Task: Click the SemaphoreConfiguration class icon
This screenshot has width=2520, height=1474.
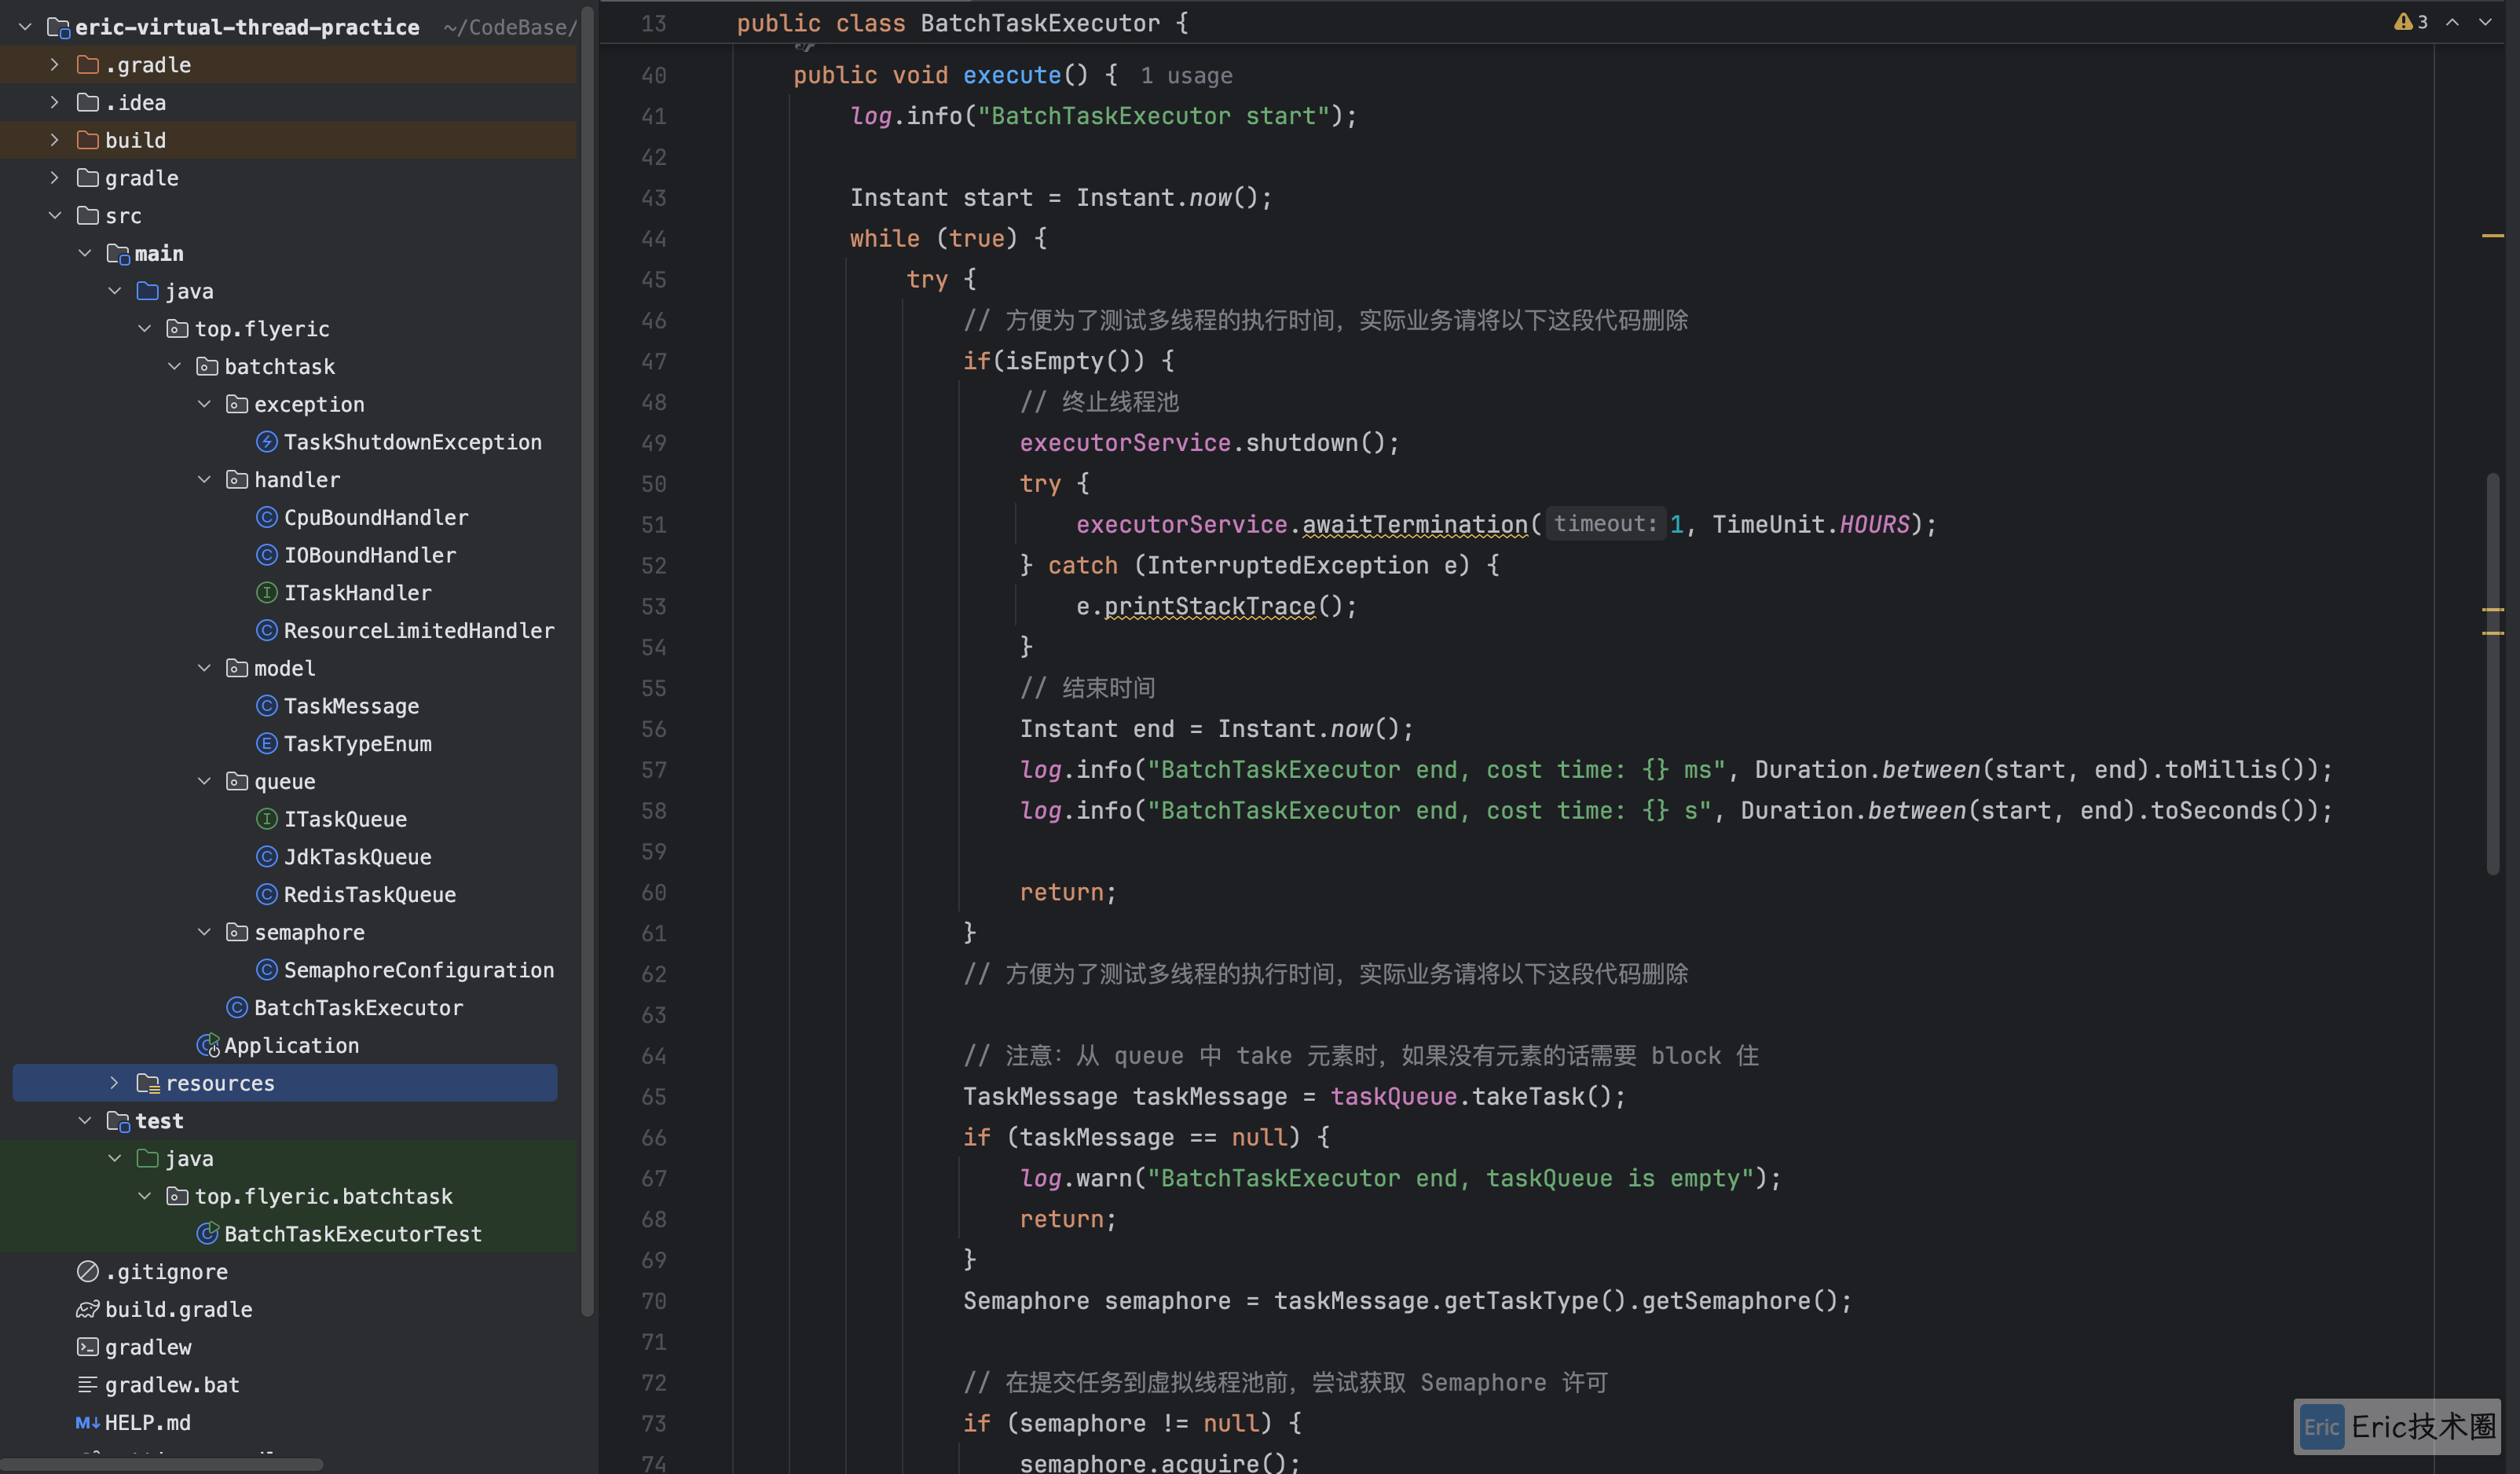Action: click(266, 970)
